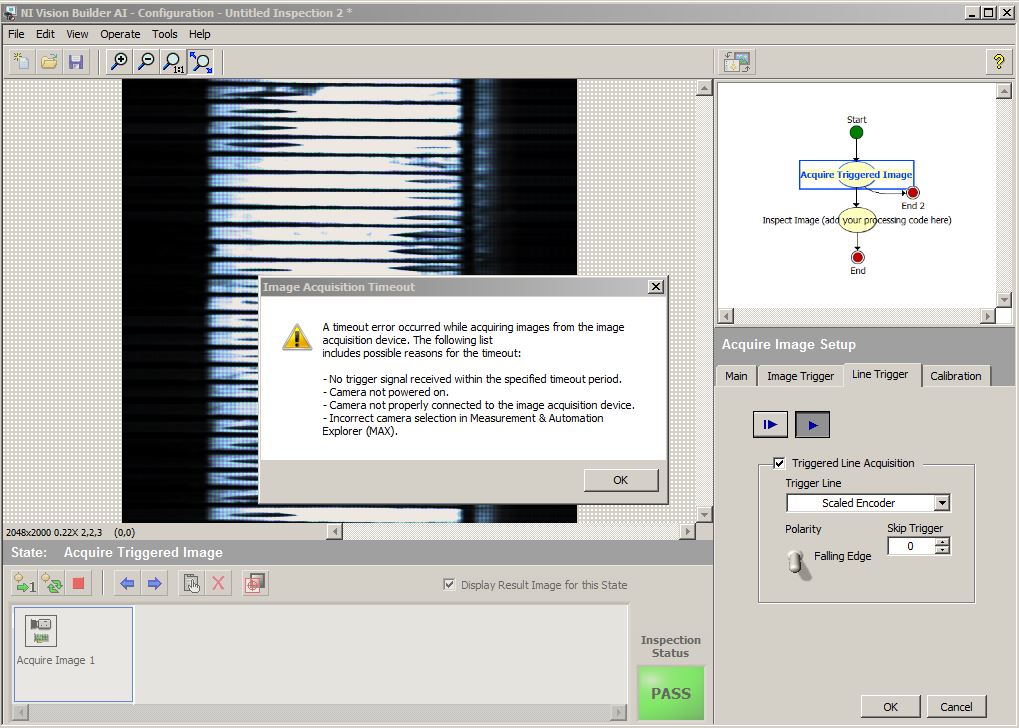Open the View menu

(x=77, y=34)
